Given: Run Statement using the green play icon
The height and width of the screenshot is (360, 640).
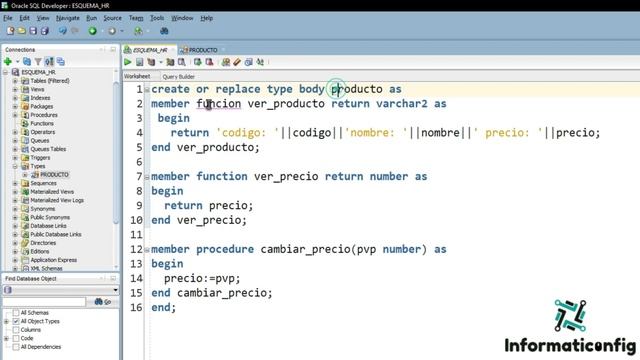Looking at the screenshot, I should 128,62.
